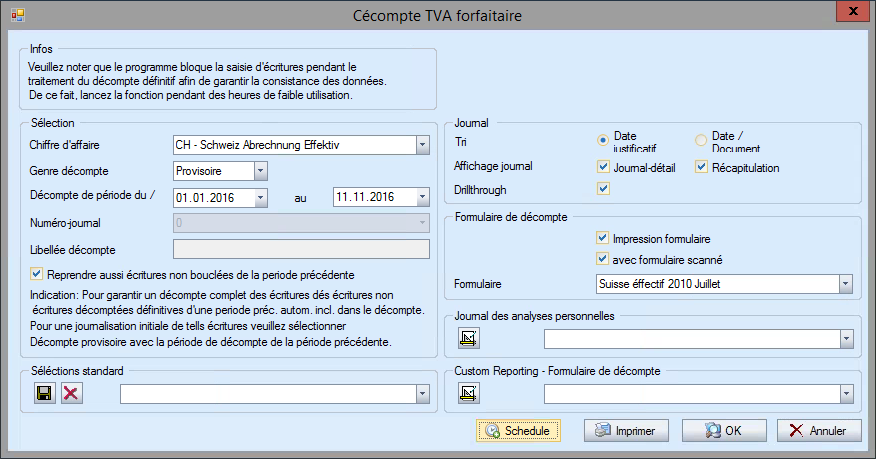Toggle the Impression formulaire checkbox
The width and height of the screenshot is (876, 459).
tap(602, 238)
